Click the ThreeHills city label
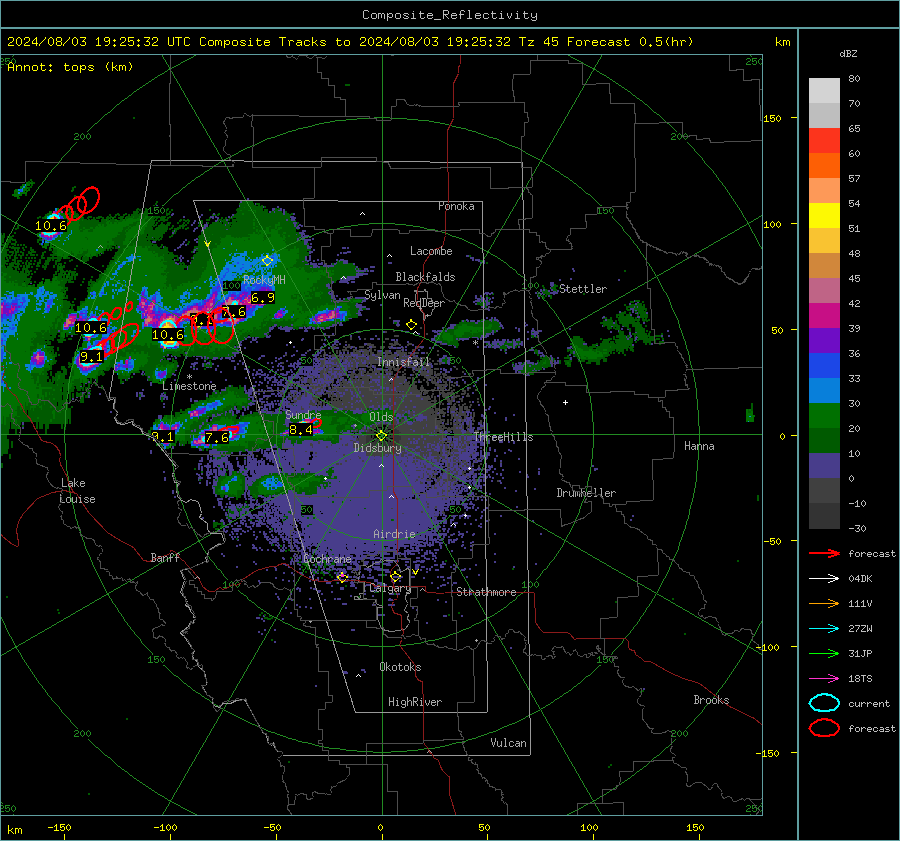The height and width of the screenshot is (841, 900). pos(503,437)
